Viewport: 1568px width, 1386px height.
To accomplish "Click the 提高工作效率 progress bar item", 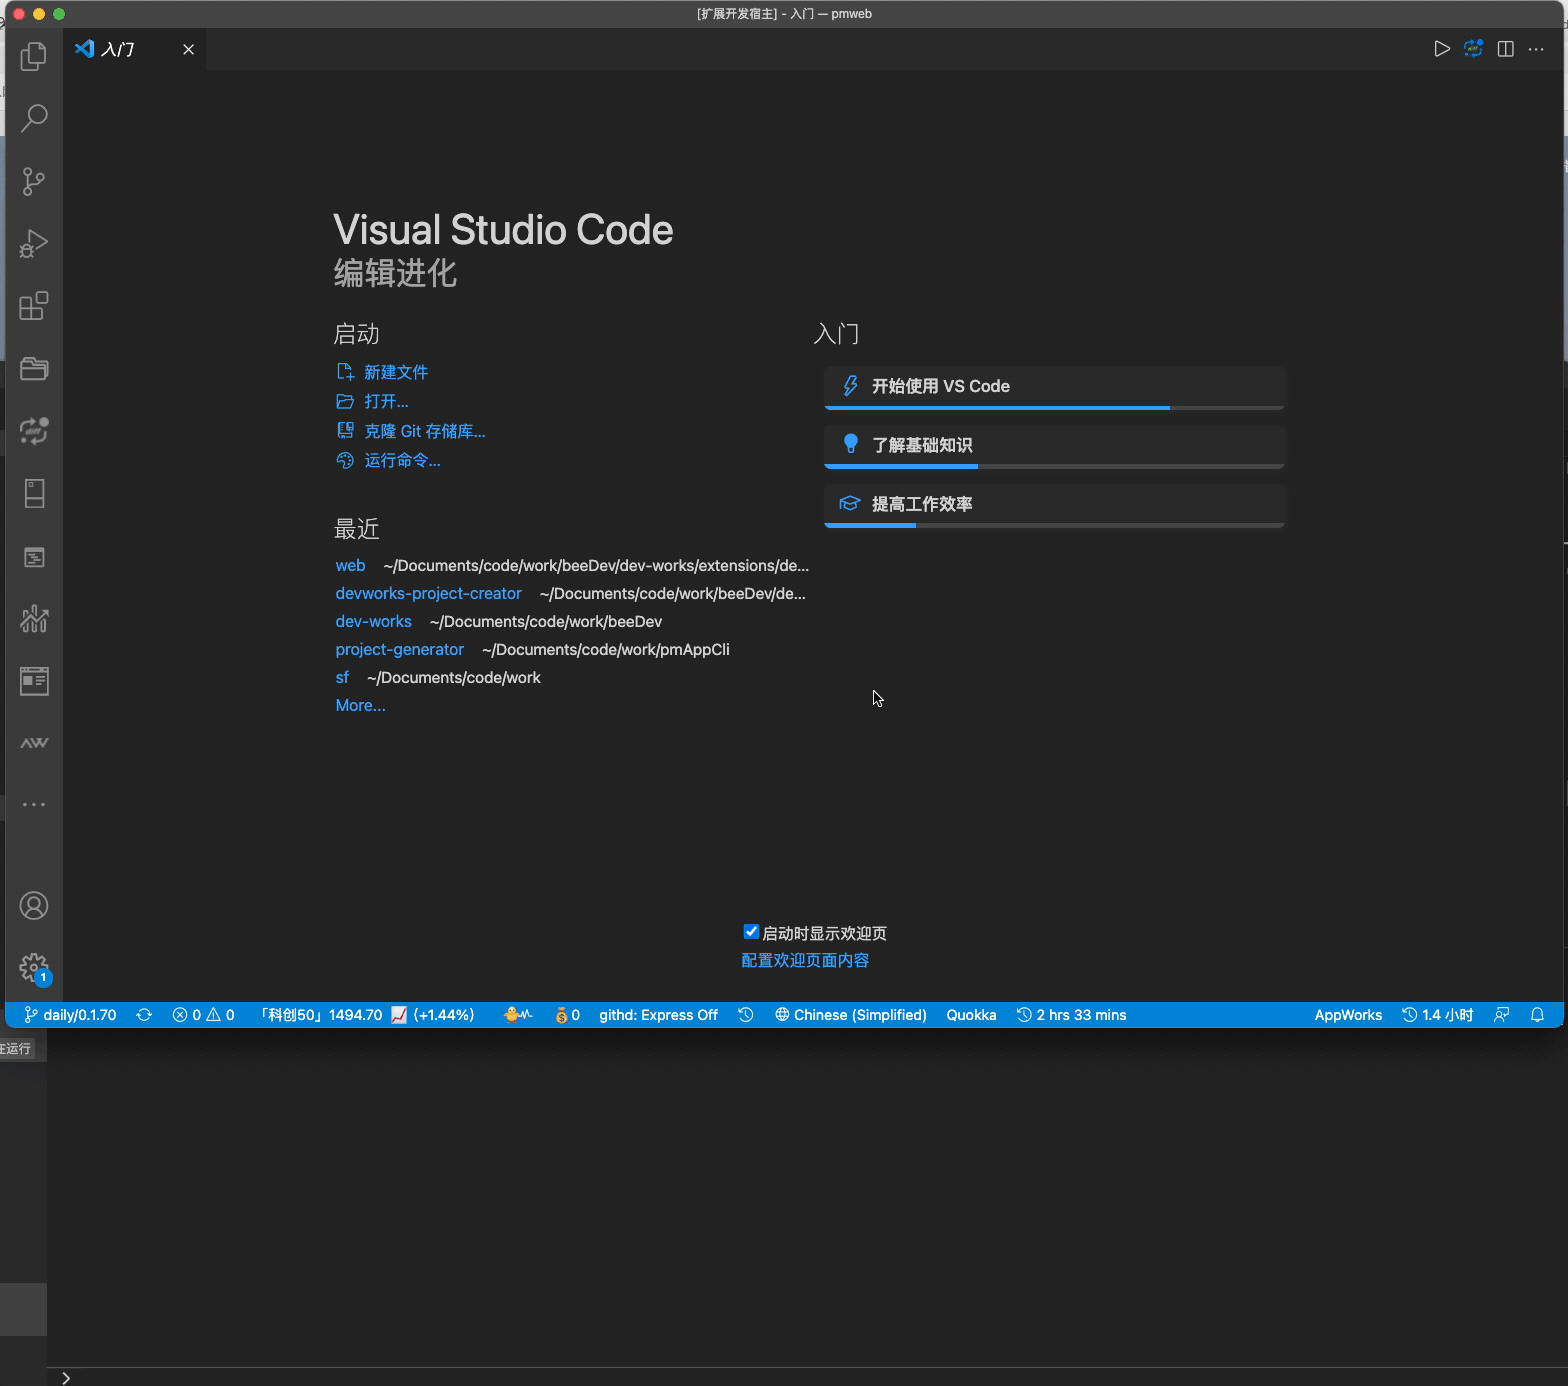I will [x=1053, y=504].
